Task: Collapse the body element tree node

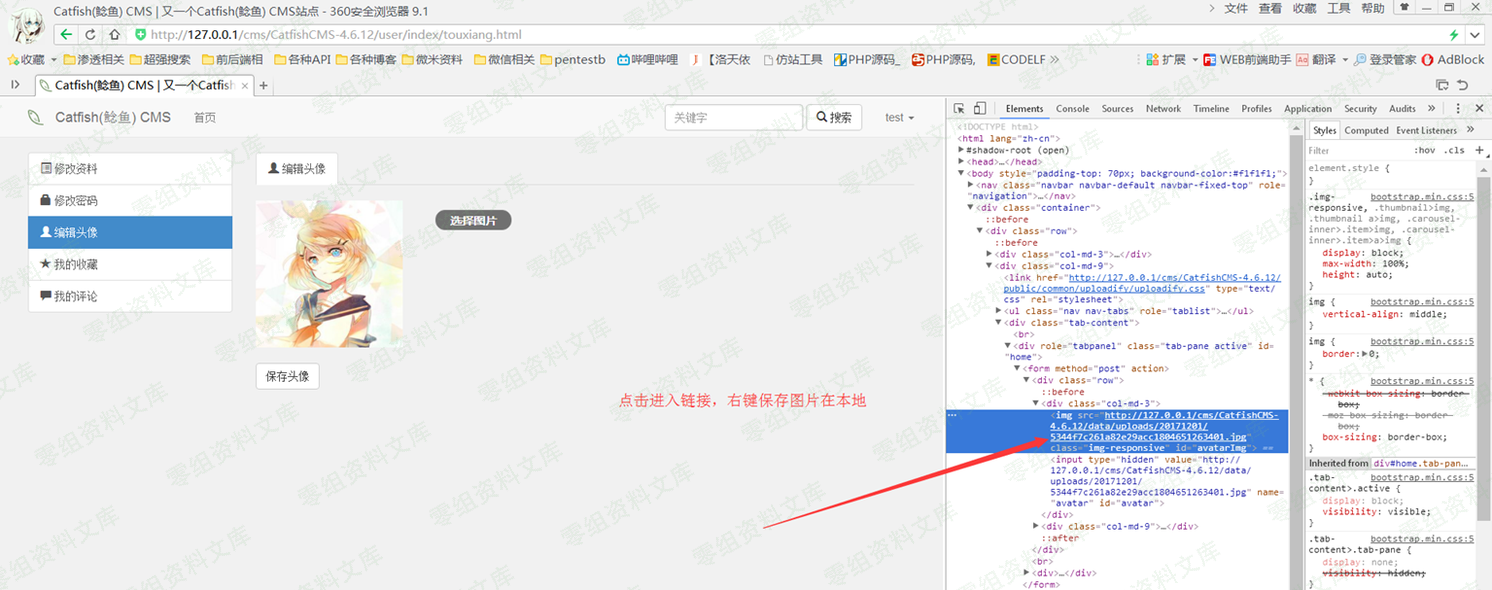Action: 961,173
